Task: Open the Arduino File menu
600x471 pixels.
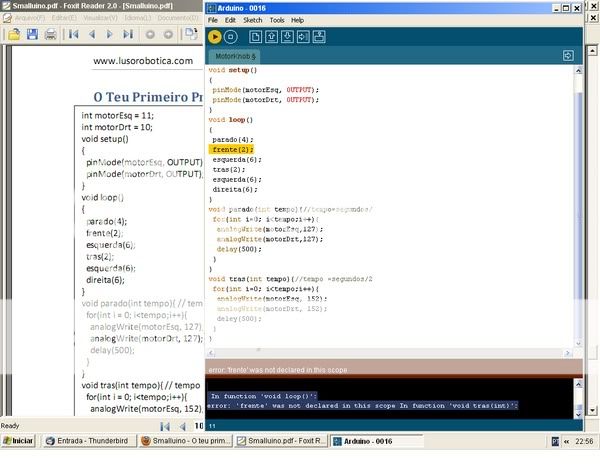Action: pyautogui.click(x=213, y=20)
